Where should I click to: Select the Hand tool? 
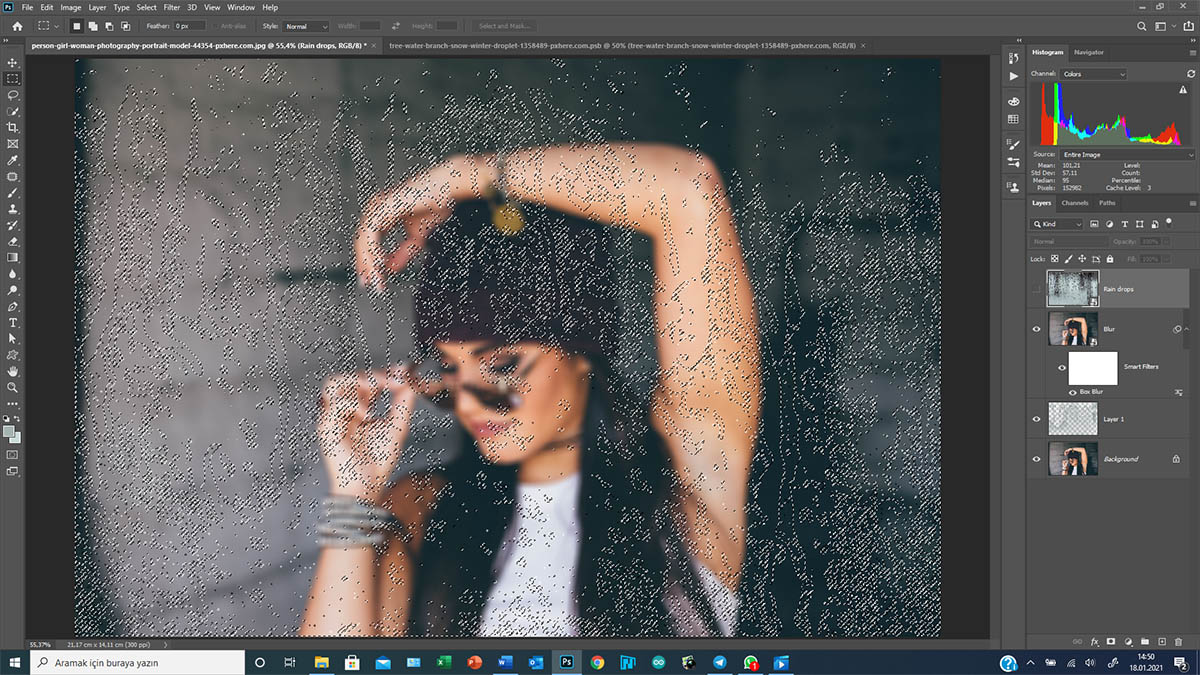click(13, 371)
